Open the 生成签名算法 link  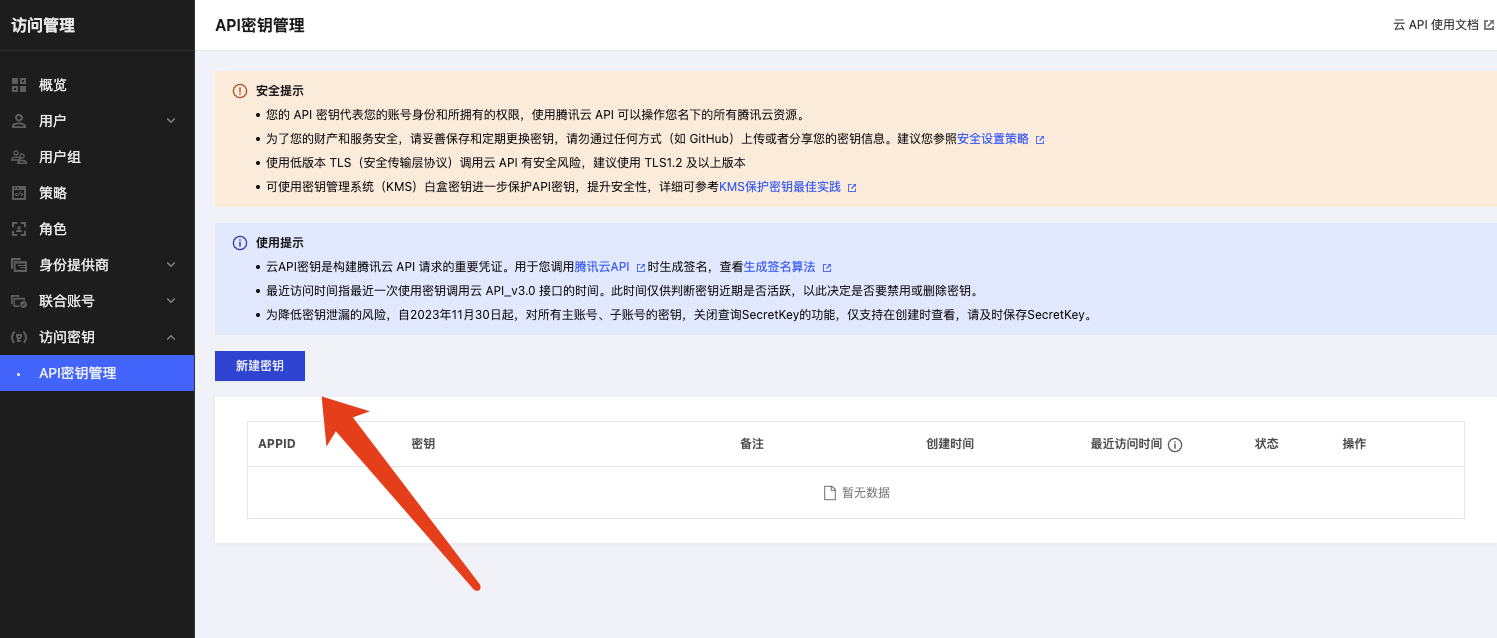(780, 267)
